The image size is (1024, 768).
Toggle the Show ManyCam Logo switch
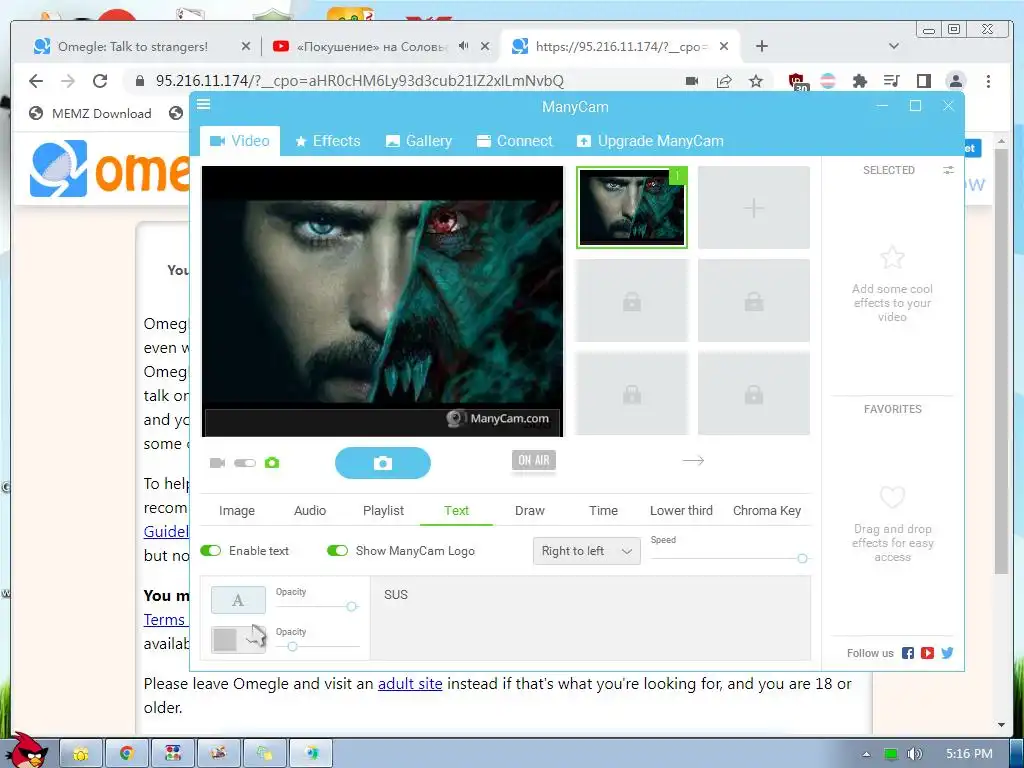[x=337, y=551]
